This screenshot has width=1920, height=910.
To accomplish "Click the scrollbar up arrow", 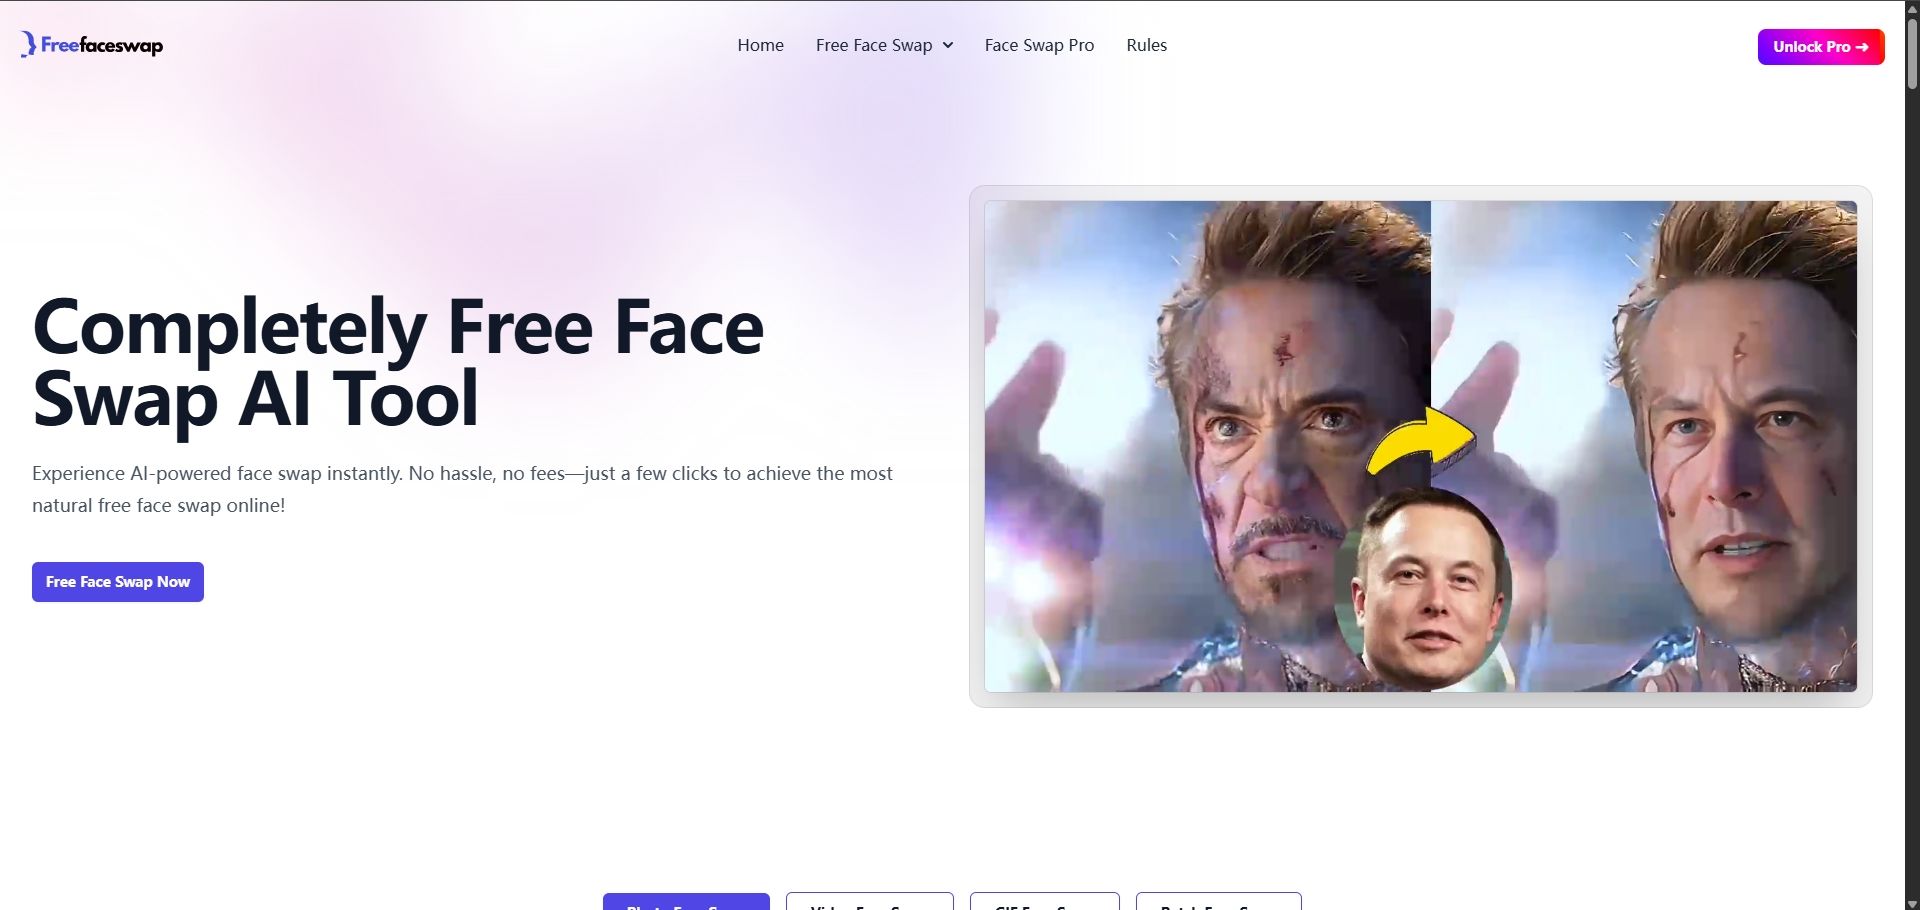I will click(x=1912, y=8).
